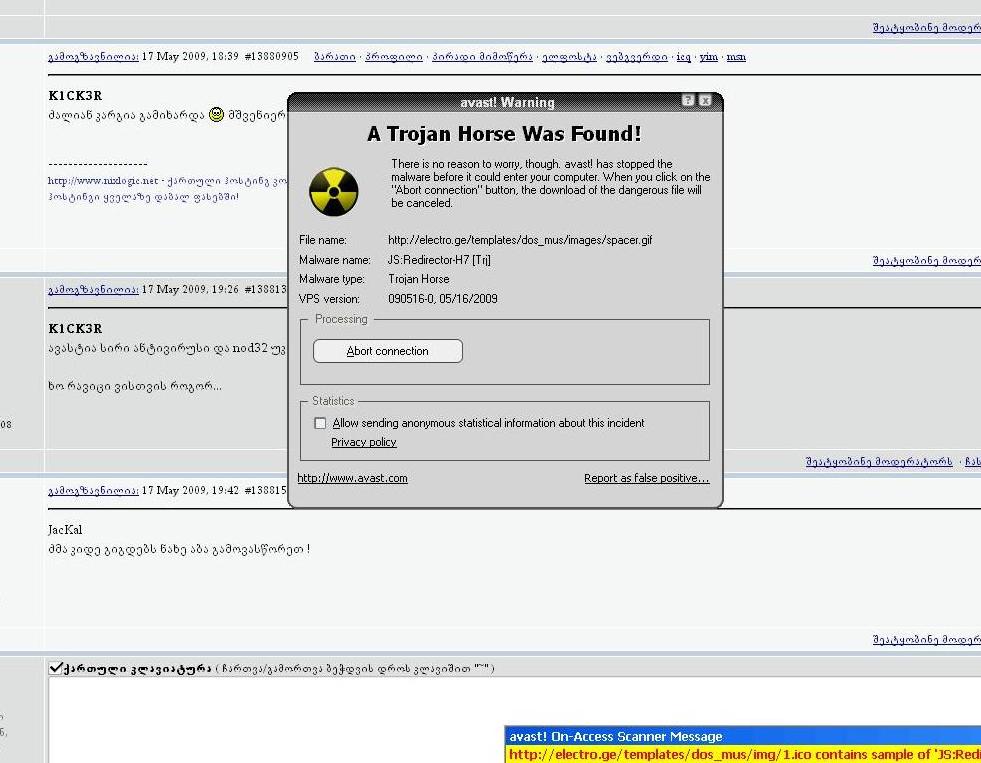
Task: Click Report as false positive link
Action: click(646, 478)
